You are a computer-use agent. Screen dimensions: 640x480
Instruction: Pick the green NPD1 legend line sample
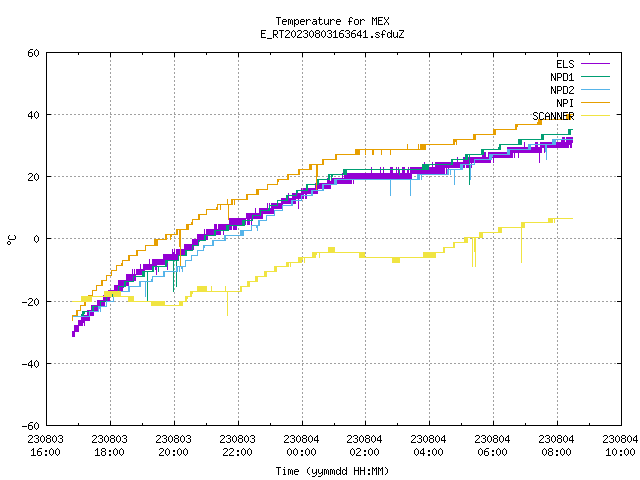(595, 76)
